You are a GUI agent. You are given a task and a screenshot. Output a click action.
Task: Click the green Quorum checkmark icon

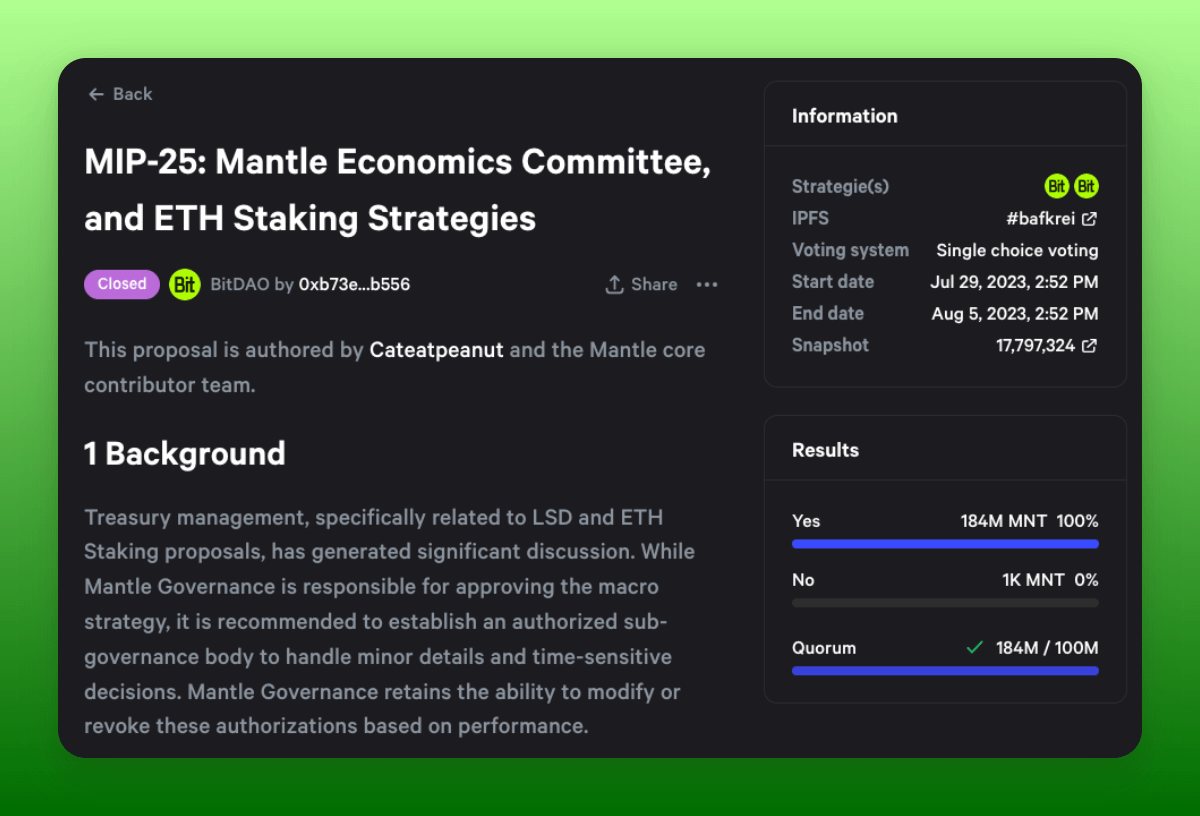click(974, 648)
